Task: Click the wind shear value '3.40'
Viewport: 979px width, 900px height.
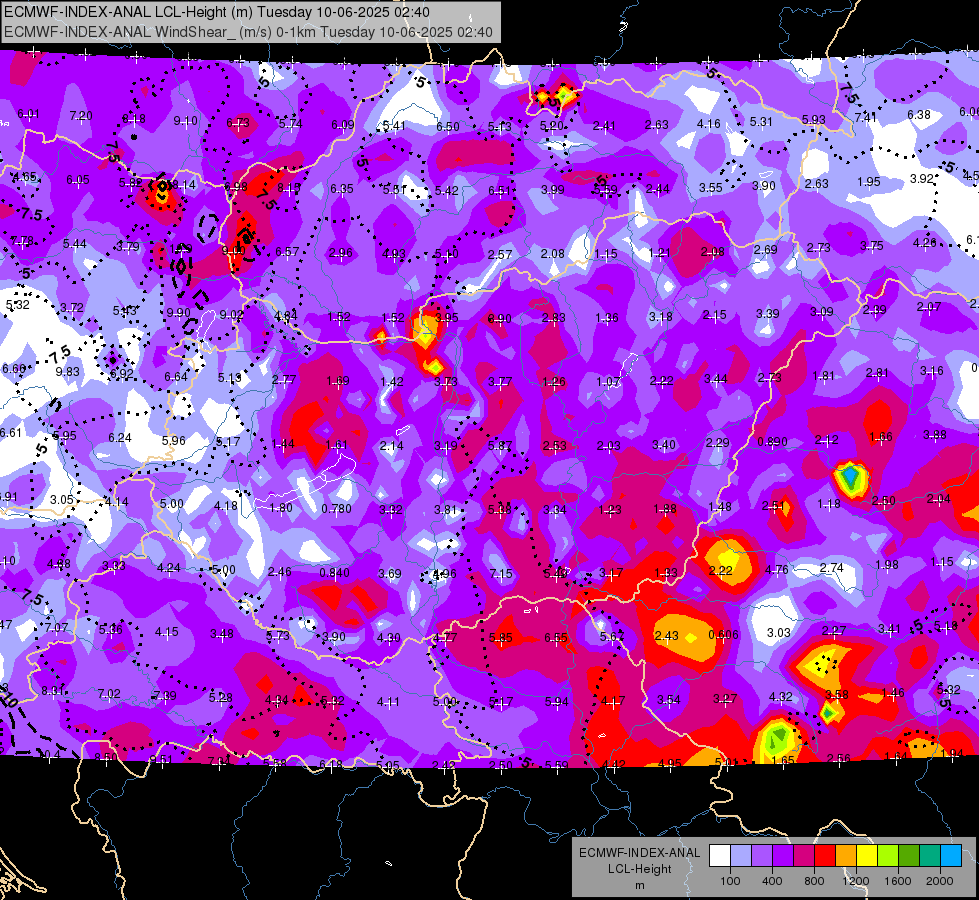Action: point(664,445)
